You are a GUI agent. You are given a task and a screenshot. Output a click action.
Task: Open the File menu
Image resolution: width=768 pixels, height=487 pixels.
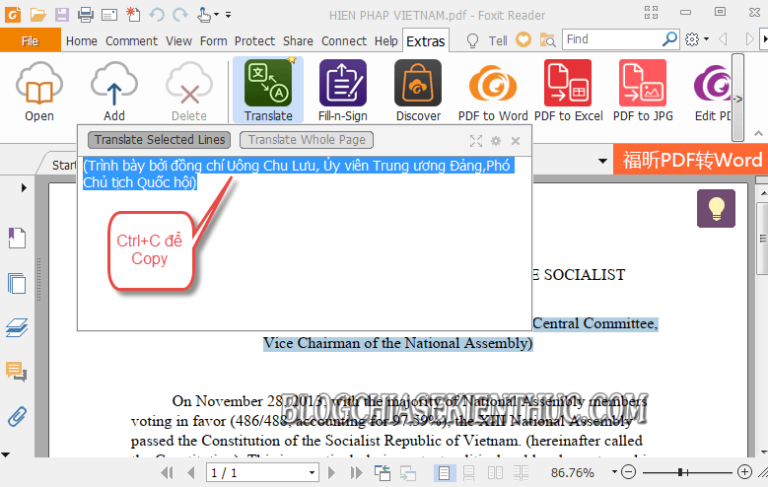(30, 41)
